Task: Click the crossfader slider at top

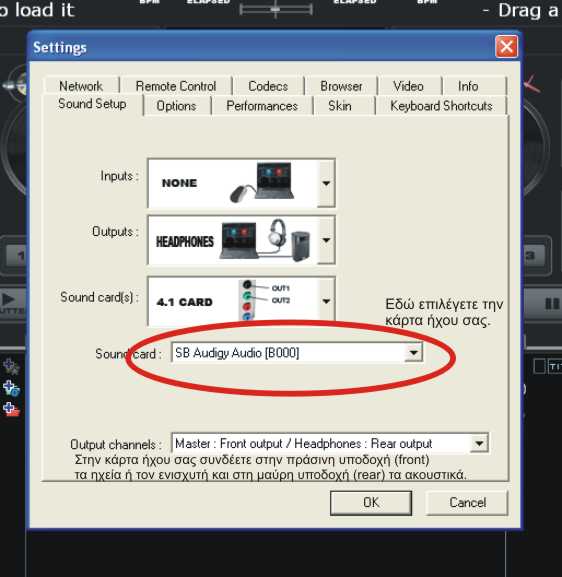Action: [x=276, y=9]
